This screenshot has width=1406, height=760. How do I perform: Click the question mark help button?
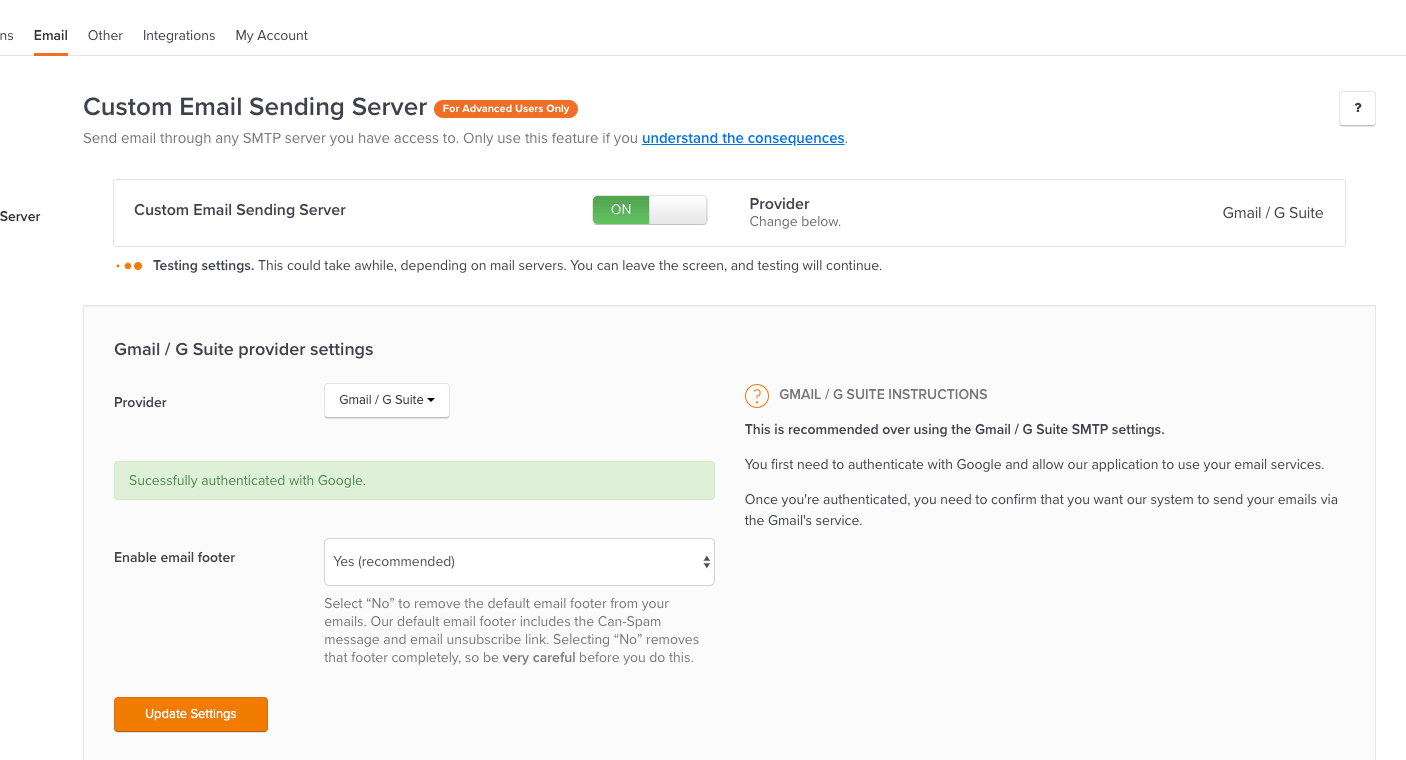(x=1357, y=108)
